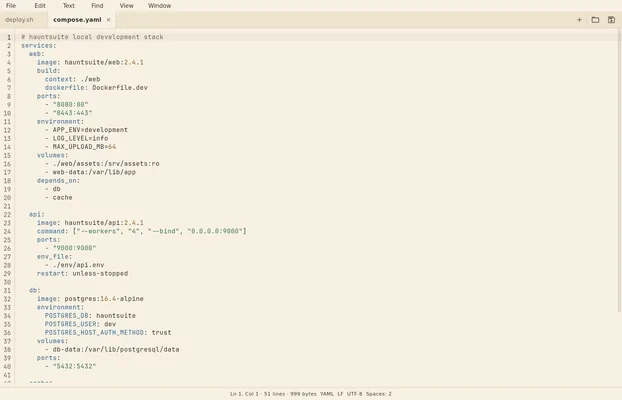This screenshot has width=622, height=400.
Task: Place cursor on 'web:' key
Action: point(36,54)
